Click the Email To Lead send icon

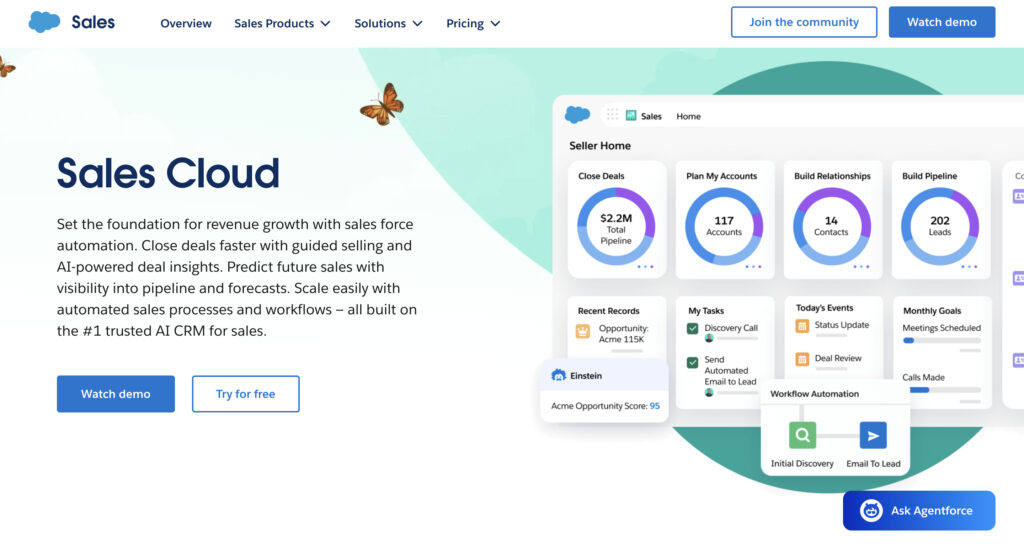pos(872,435)
